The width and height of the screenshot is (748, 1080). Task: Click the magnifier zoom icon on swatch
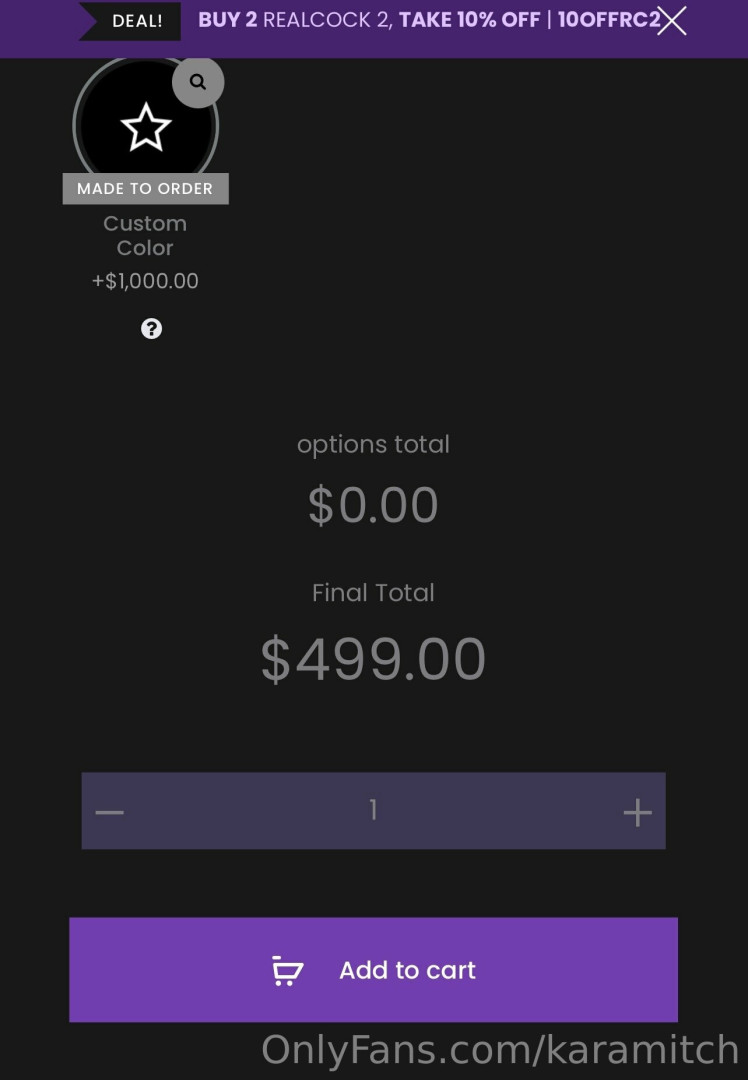coord(198,82)
